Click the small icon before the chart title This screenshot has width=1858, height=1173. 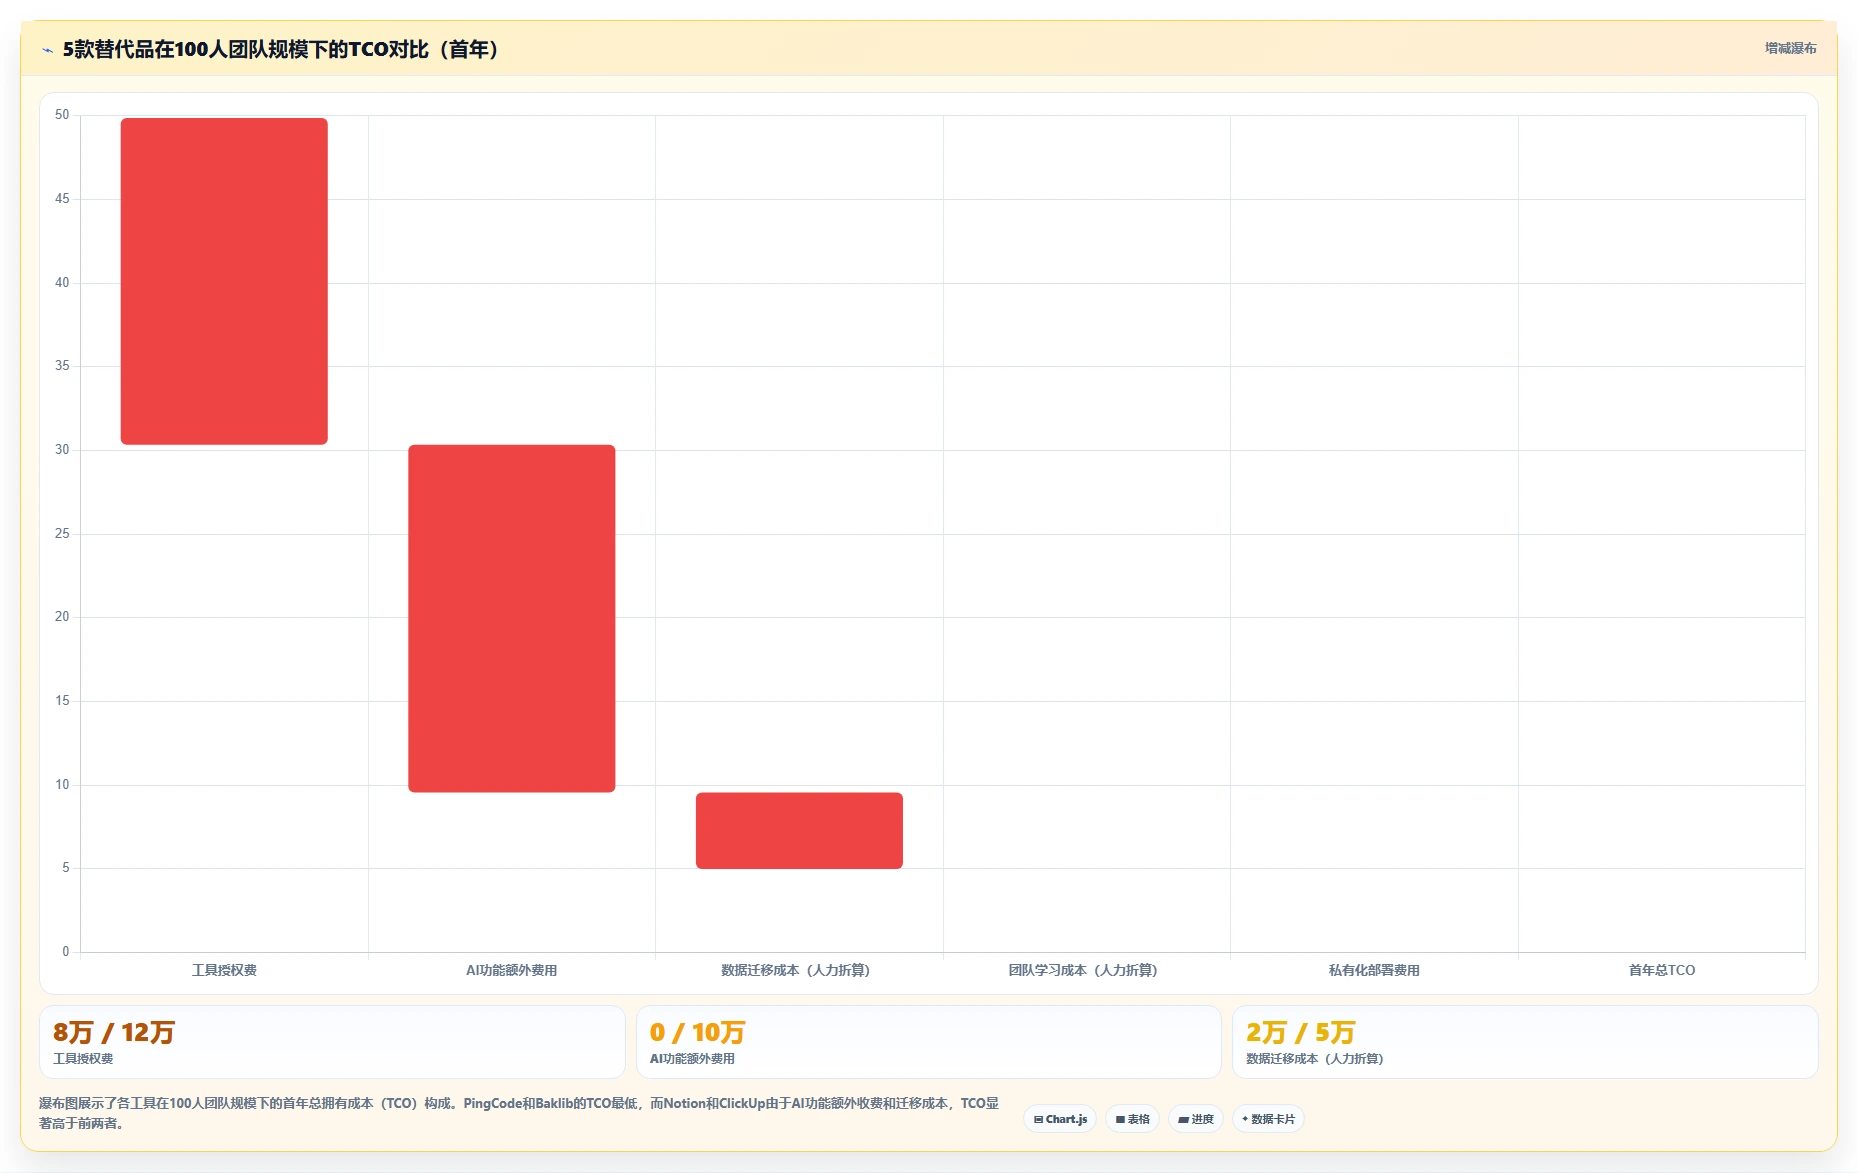pyautogui.click(x=47, y=50)
